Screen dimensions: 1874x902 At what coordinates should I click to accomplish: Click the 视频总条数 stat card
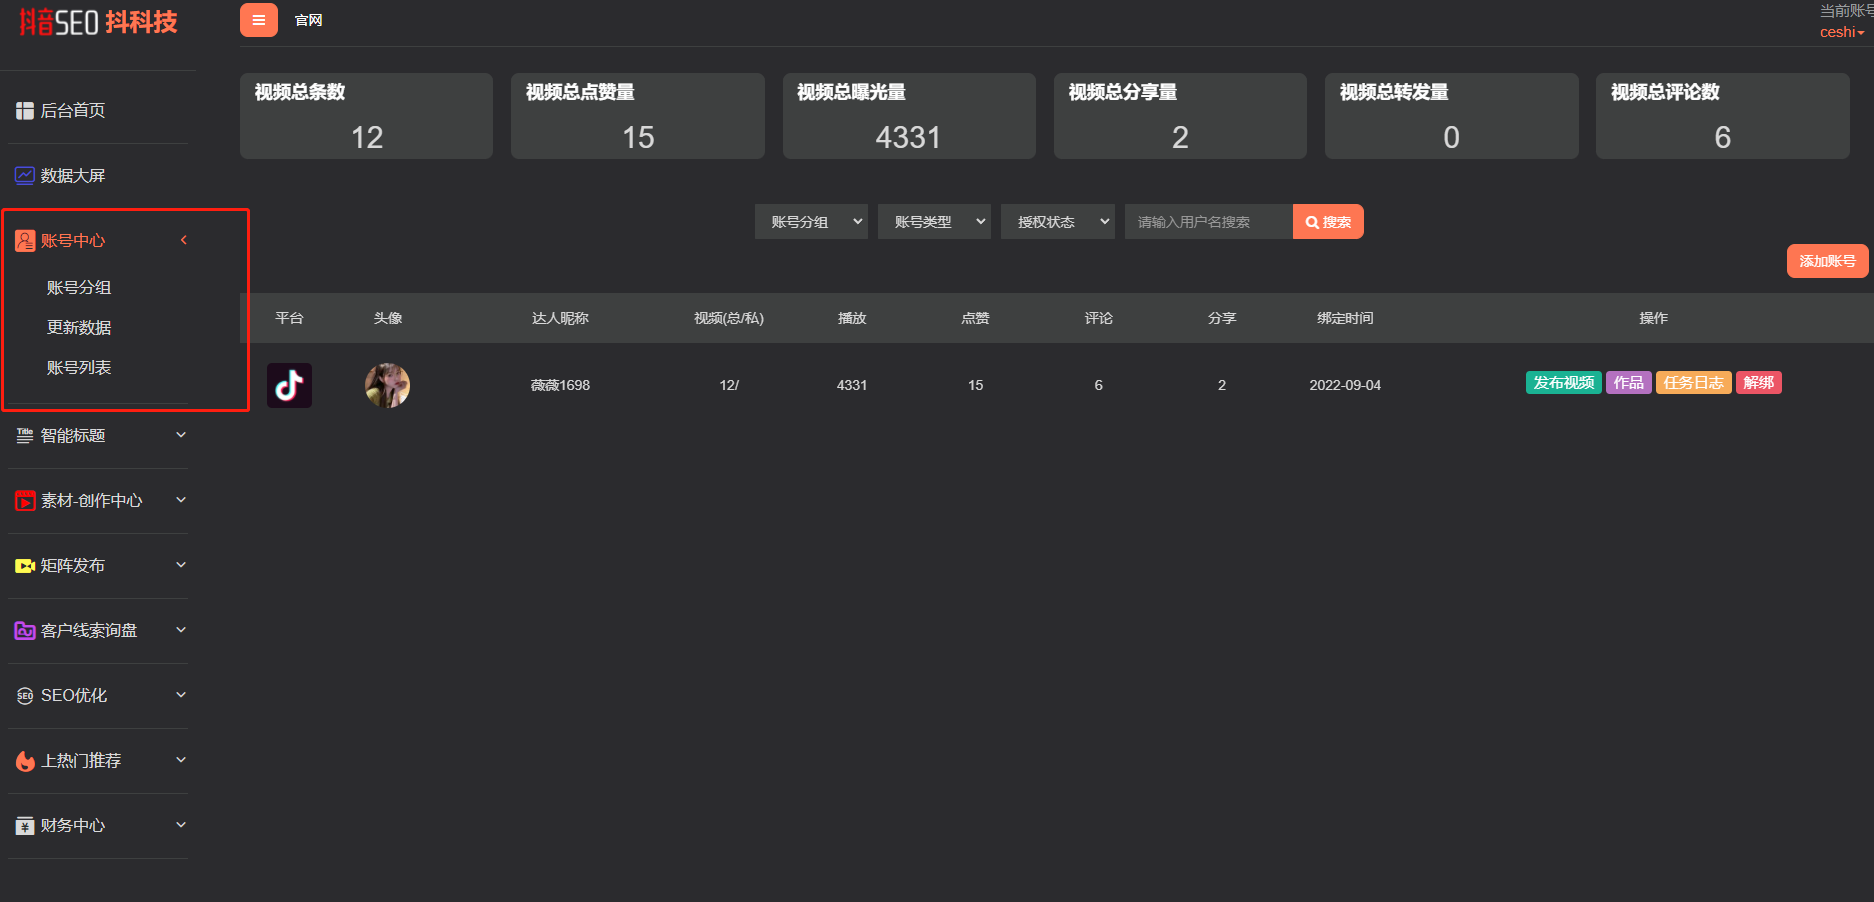tap(366, 116)
